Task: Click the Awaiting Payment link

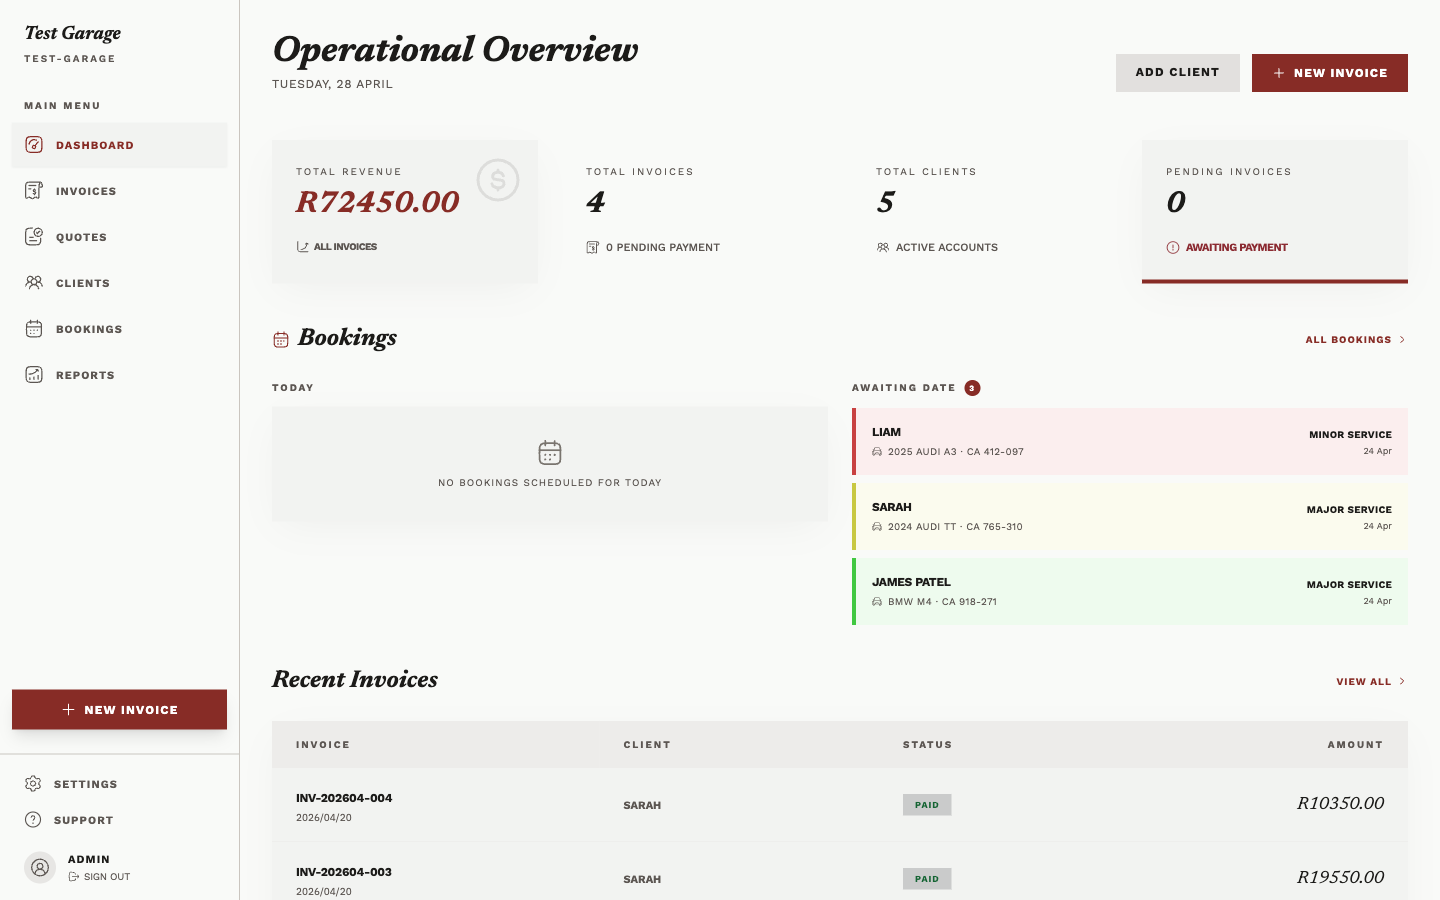Action: pos(1227,247)
